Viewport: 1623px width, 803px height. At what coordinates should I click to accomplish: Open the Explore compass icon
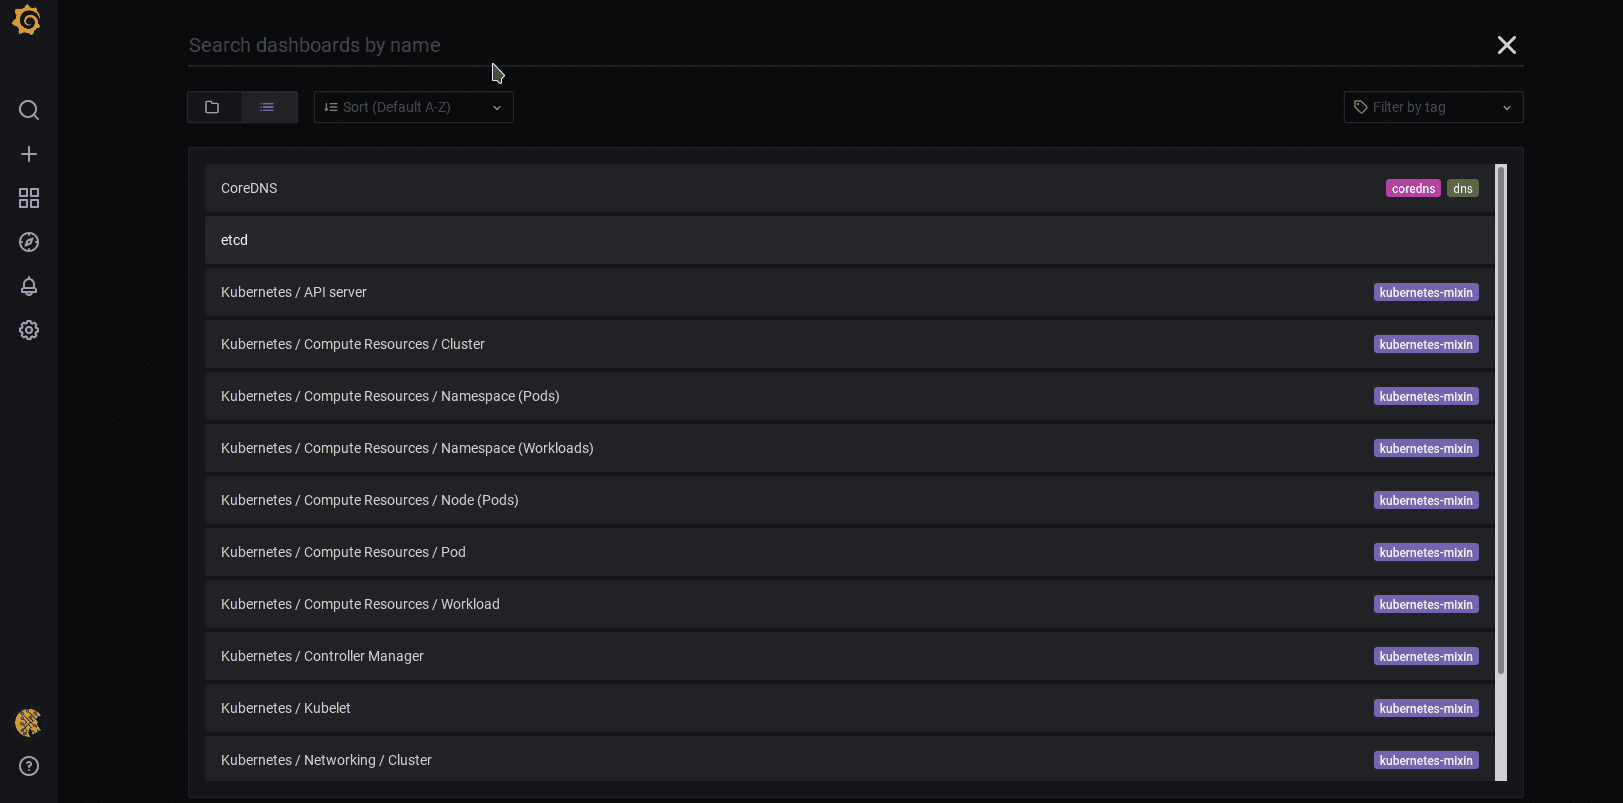(29, 242)
